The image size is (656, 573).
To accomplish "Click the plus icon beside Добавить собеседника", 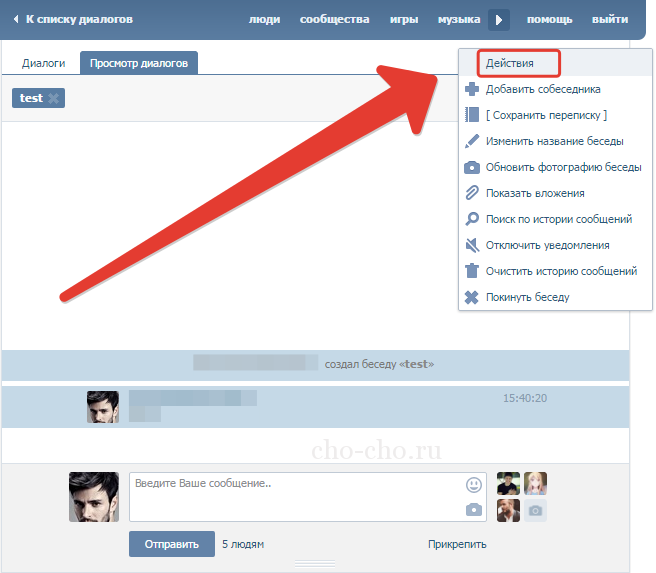I will click(472, 89).
